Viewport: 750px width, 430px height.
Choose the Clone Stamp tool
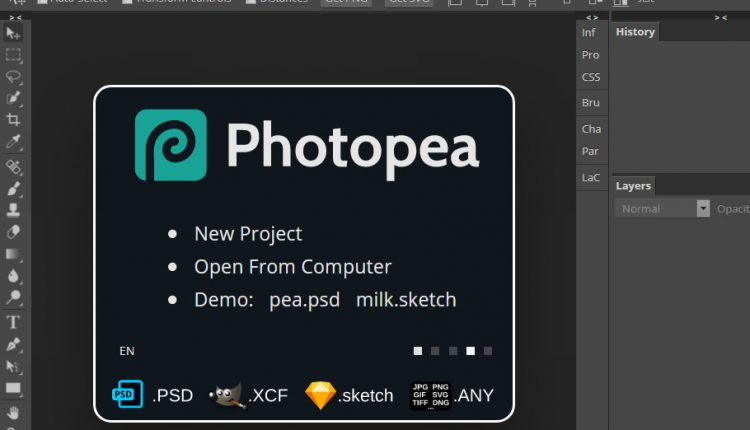[x=14, y=210]
